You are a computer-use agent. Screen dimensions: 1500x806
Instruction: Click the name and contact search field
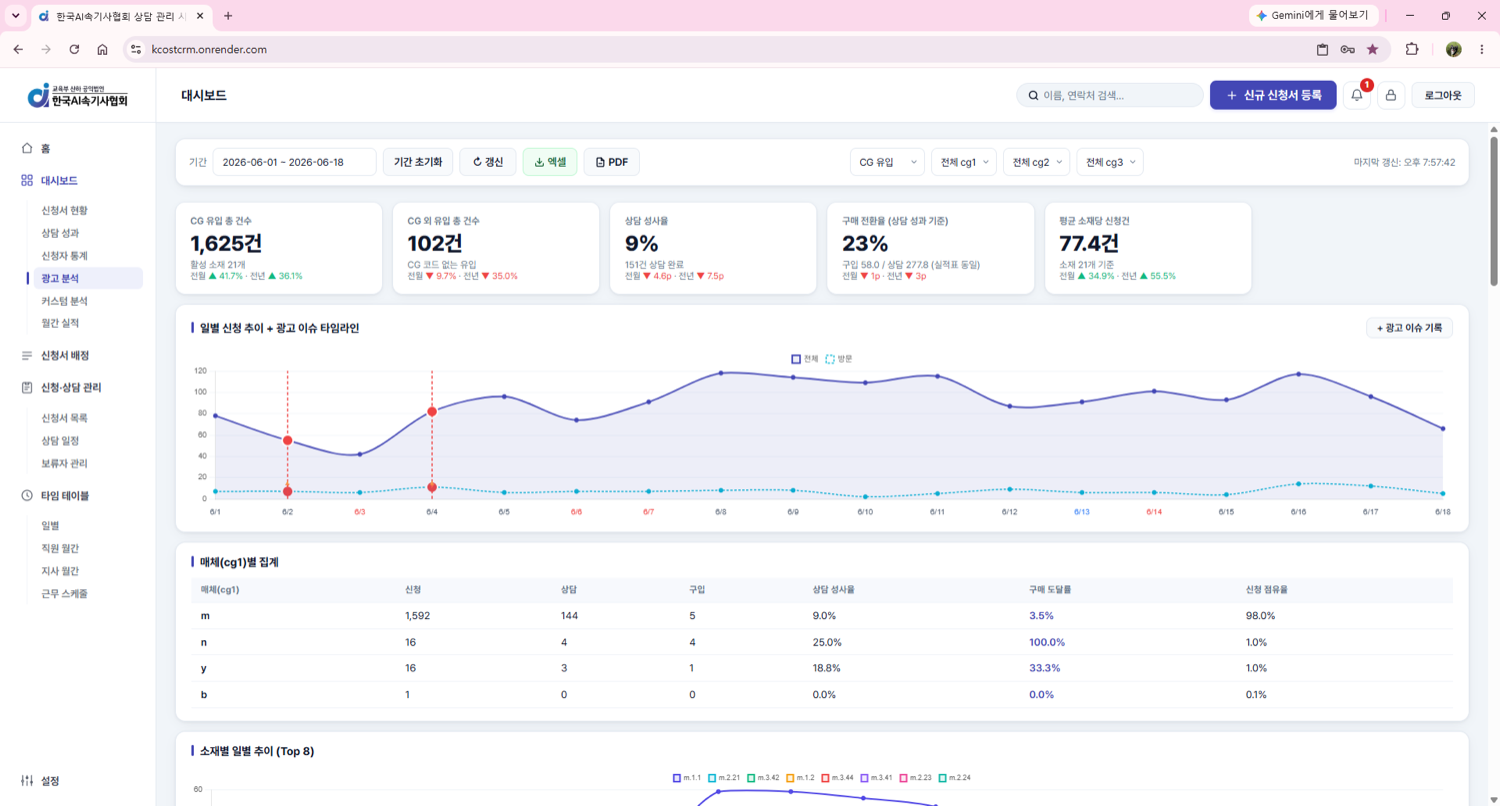[x=1110, y=95]
